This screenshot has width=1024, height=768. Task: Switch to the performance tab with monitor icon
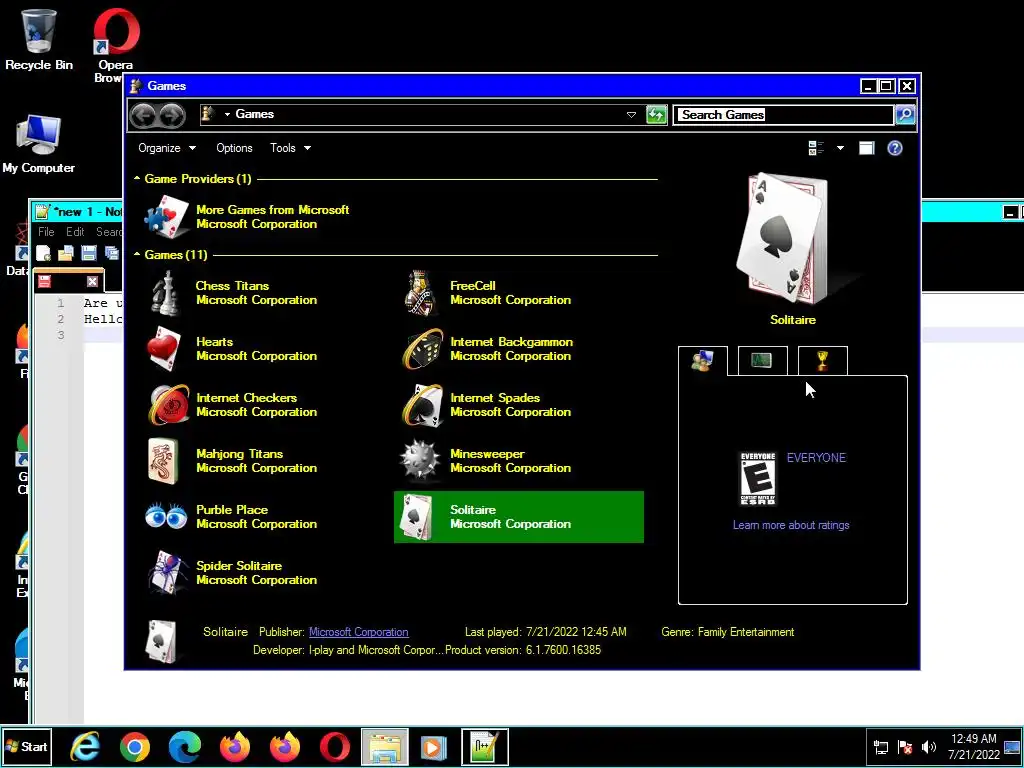[x=762, y=360]
